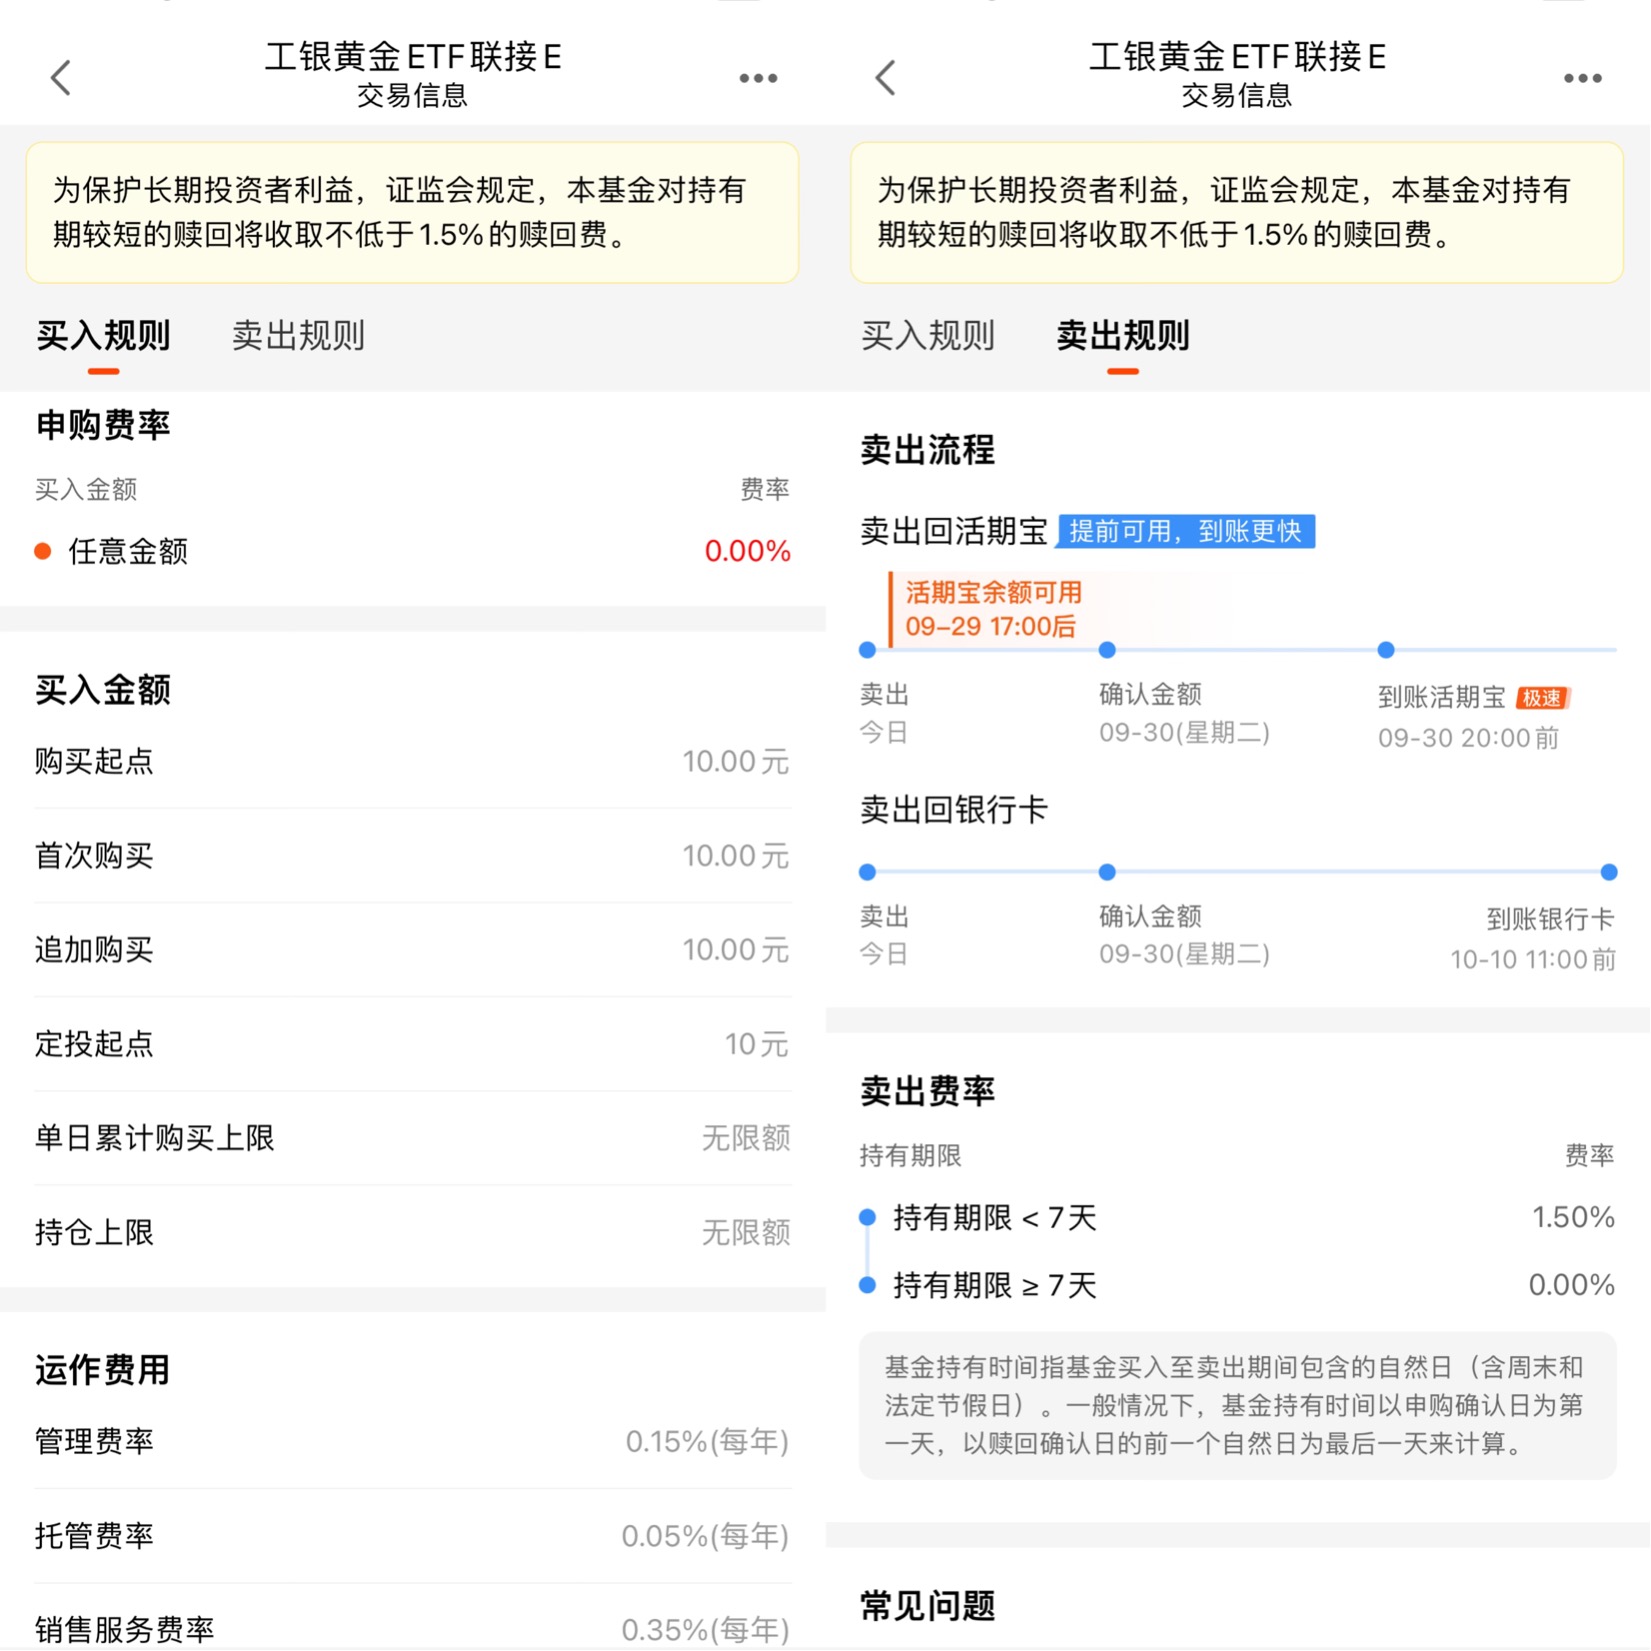The image size is (1651, 1651).
Task: Click 持有期限 < 7天 fee row
Action: [1237, 1217]
